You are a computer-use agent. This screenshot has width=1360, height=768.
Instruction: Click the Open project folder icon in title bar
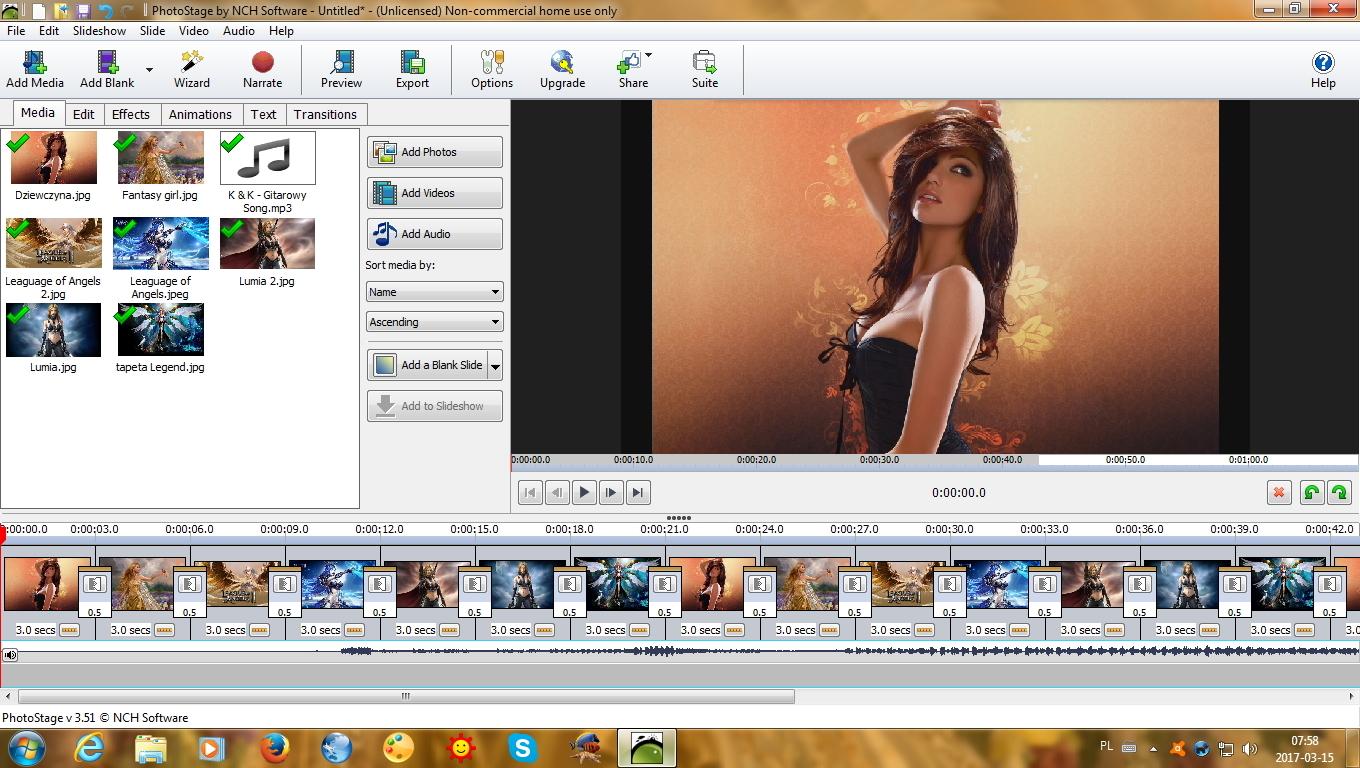(x=61, y=11)
